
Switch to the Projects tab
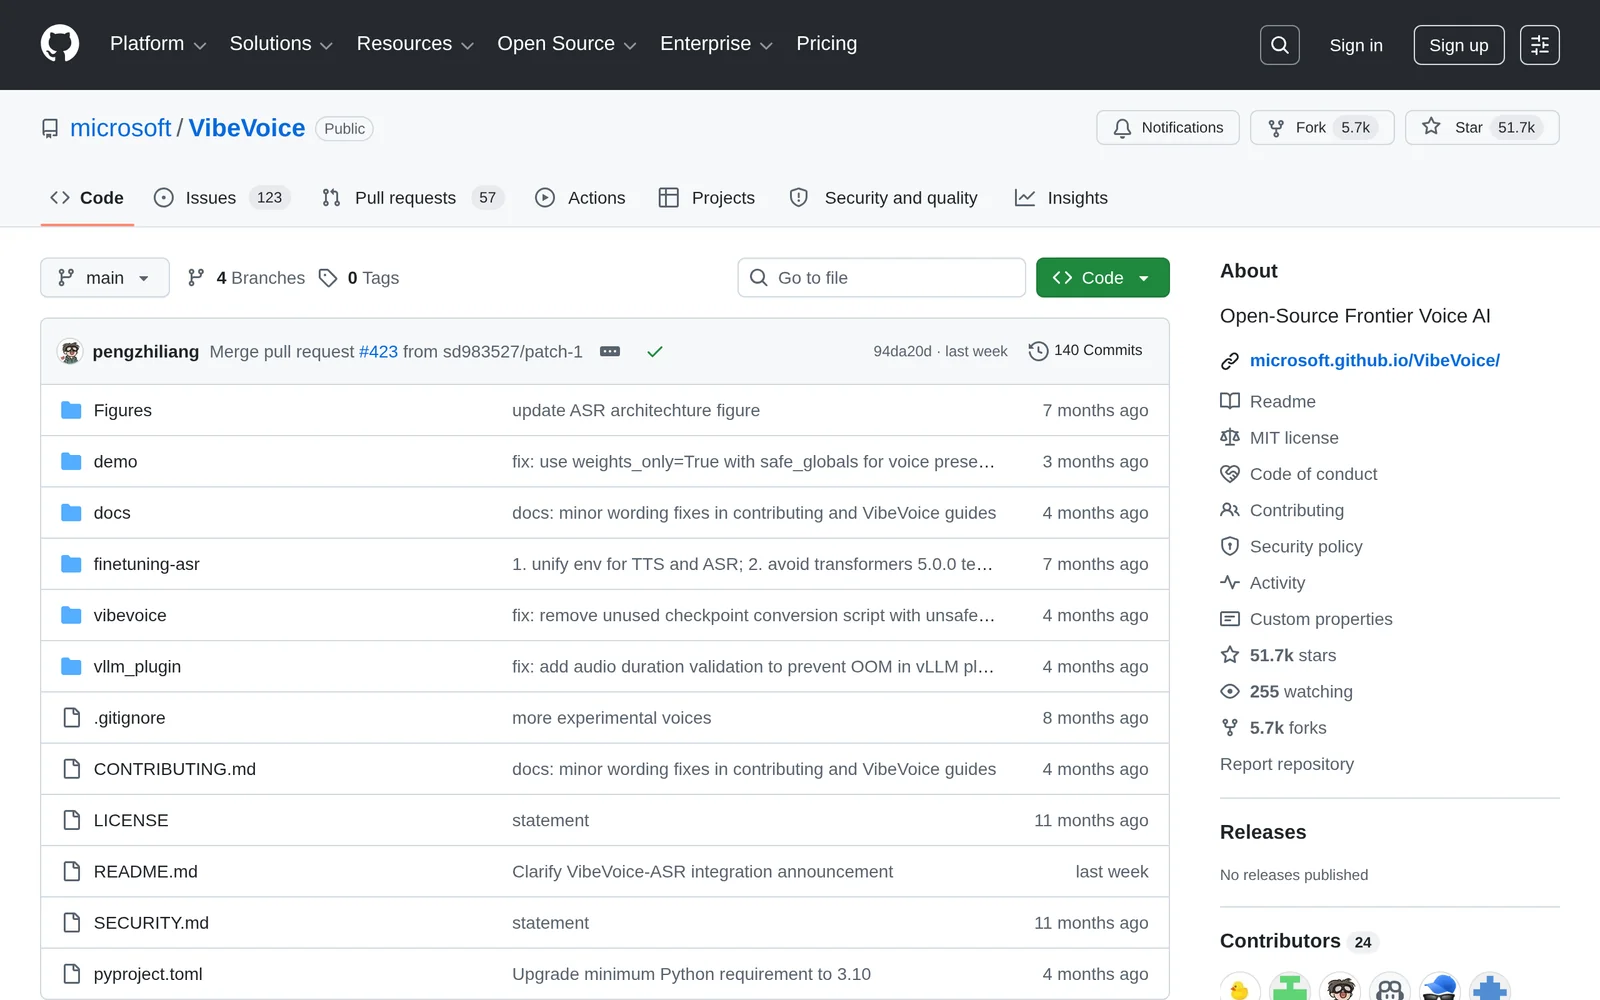click(x=707, y=198)
